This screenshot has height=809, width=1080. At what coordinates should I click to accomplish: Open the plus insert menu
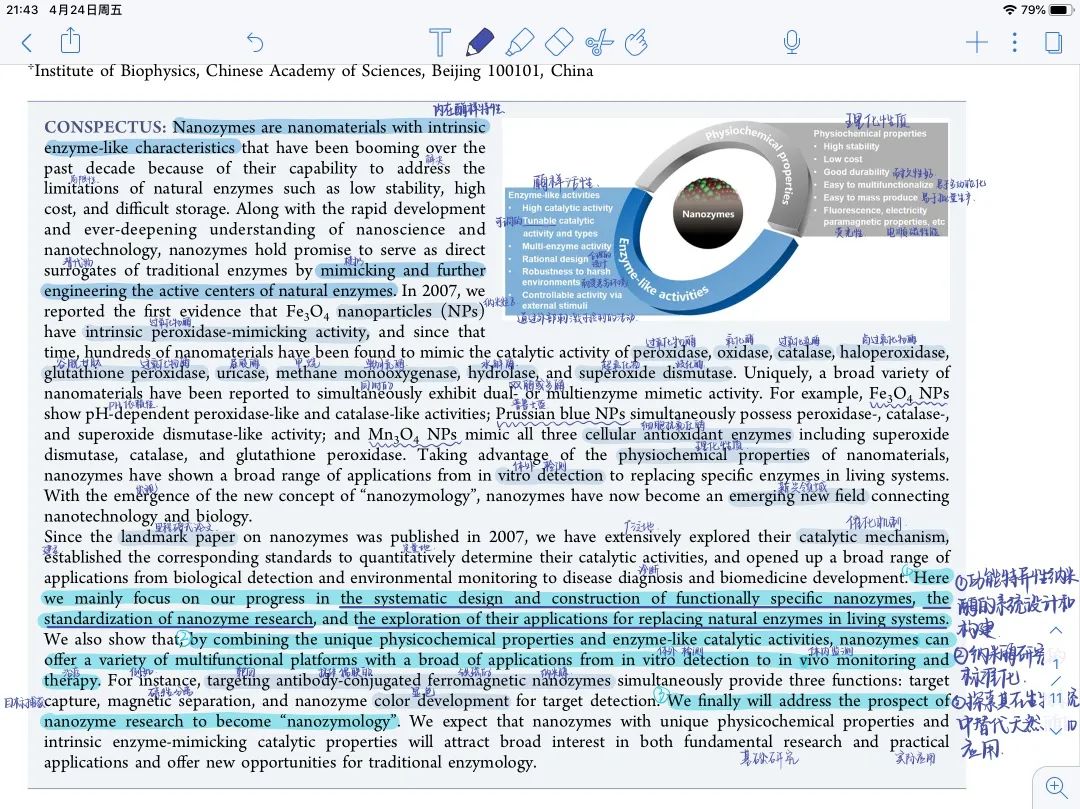pos(976,42)
